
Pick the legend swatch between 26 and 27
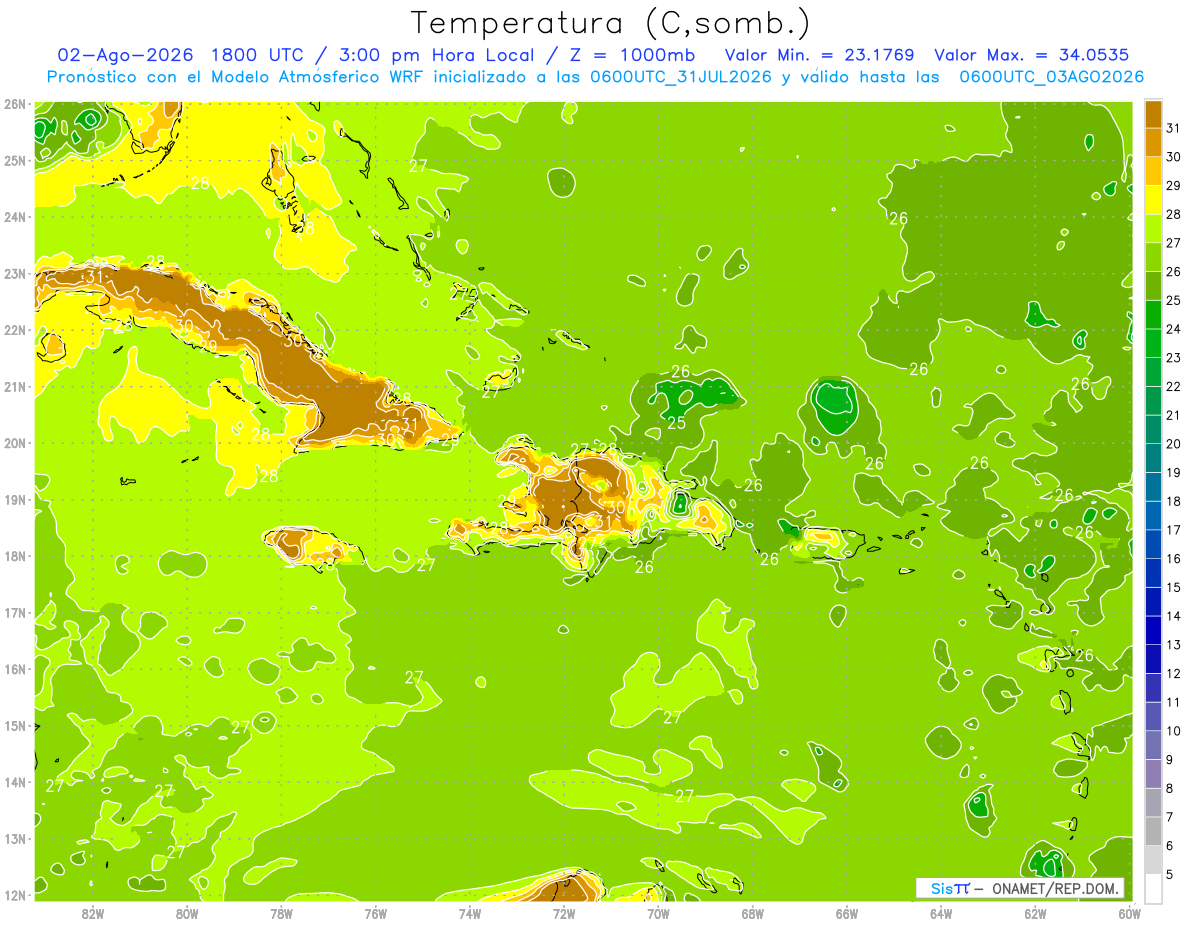click(1153, 257)
